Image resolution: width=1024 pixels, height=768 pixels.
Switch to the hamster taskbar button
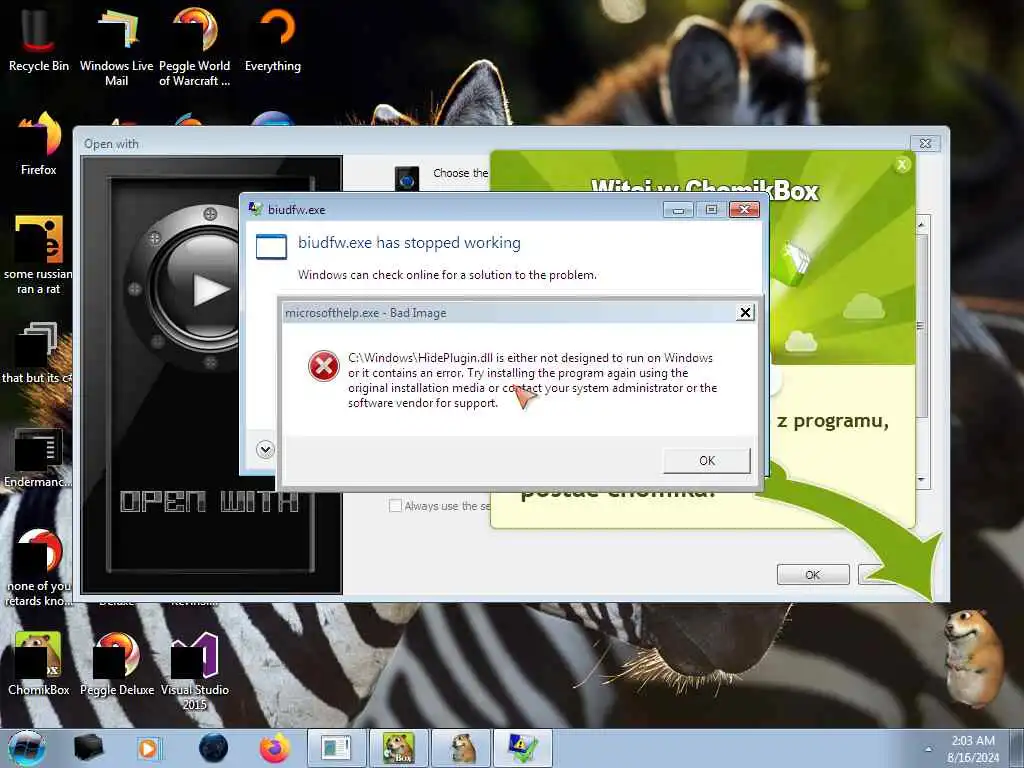pyautogui.click(x=462, y=748)
